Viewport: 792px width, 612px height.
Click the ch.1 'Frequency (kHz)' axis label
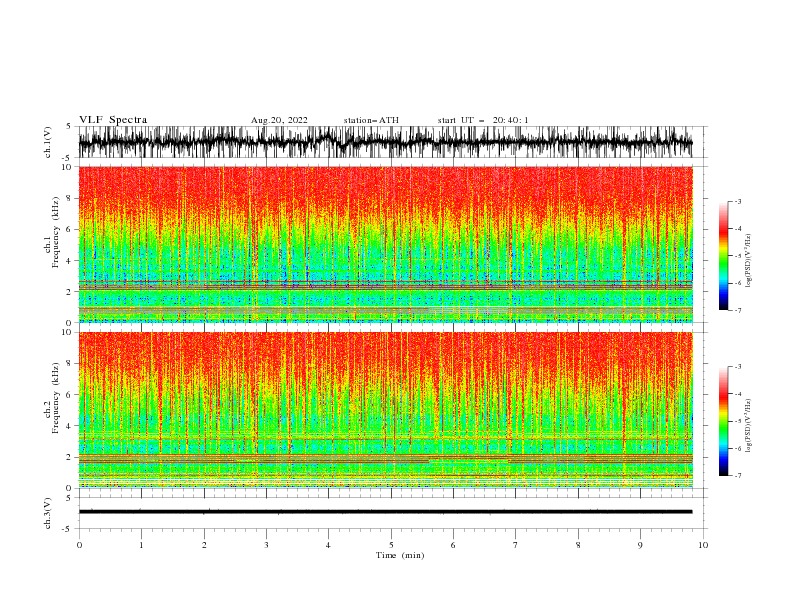(56, 232)
